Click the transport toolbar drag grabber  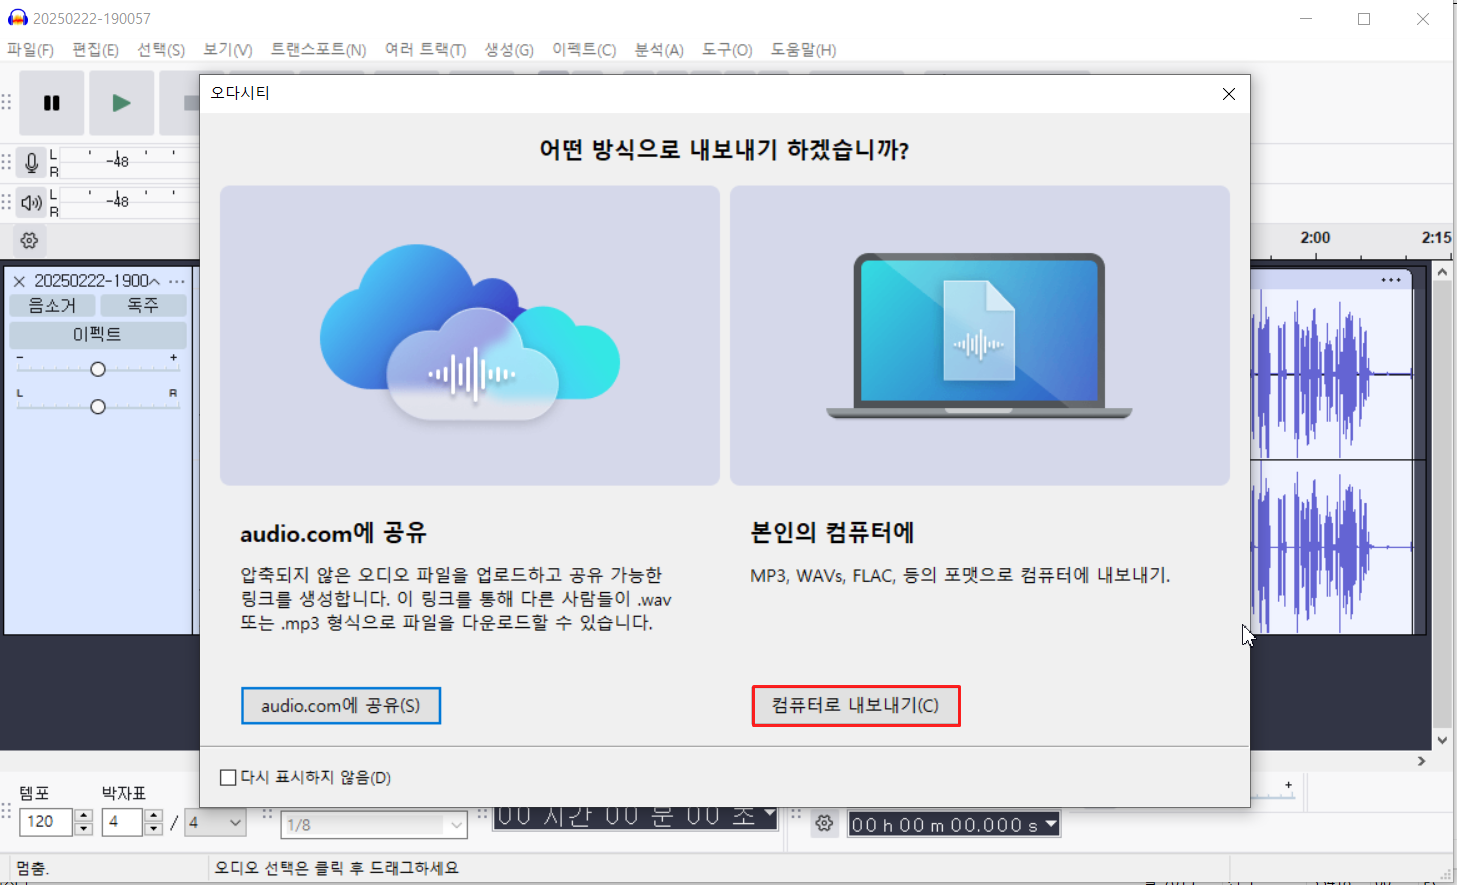7,102
